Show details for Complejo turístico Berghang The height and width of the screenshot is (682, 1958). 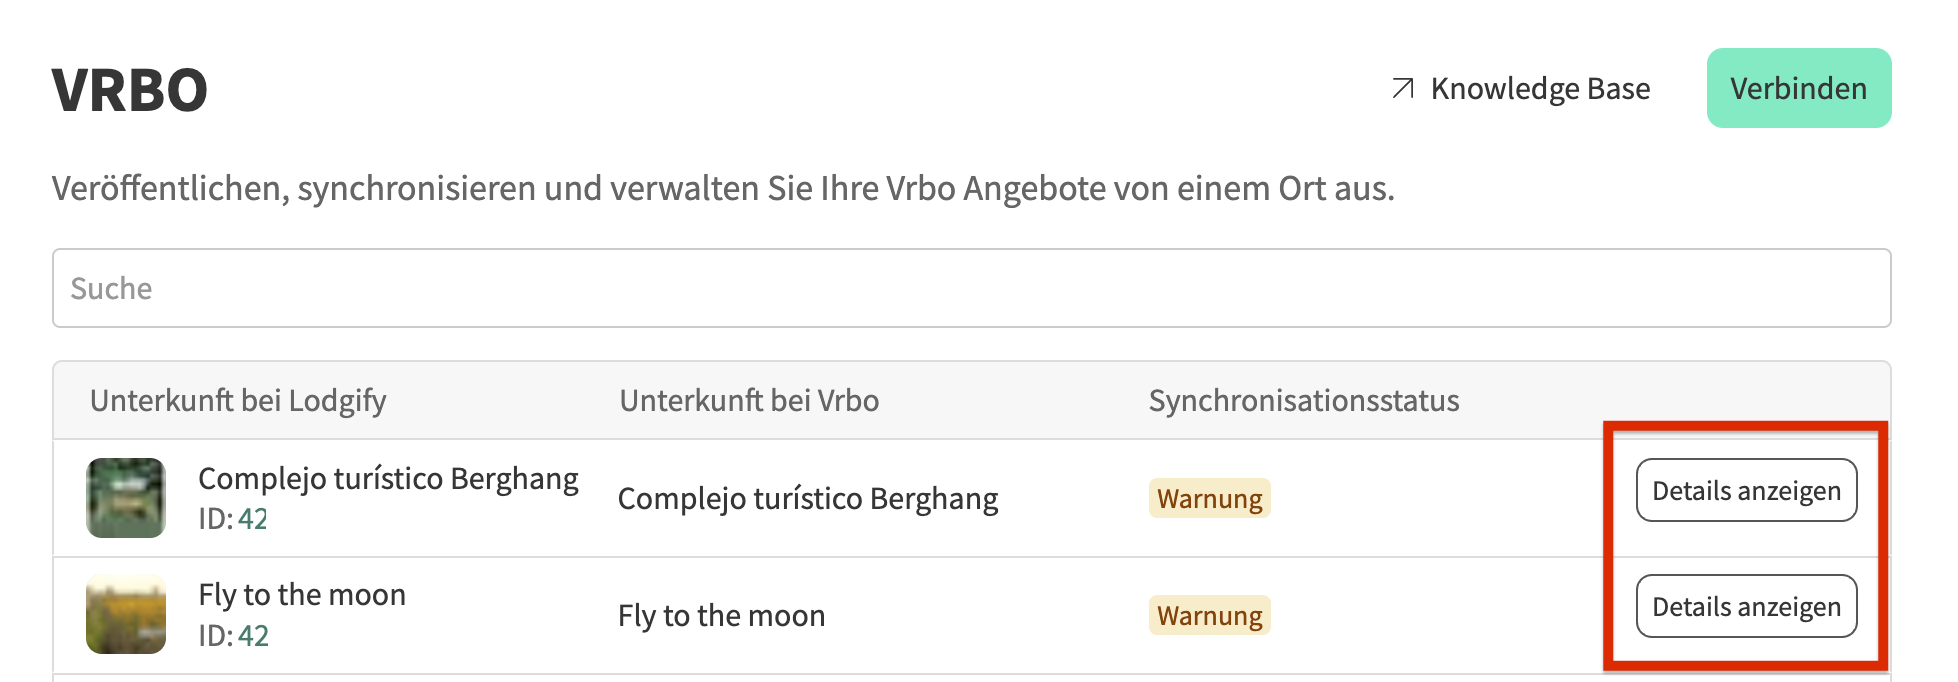[1745, 491]
